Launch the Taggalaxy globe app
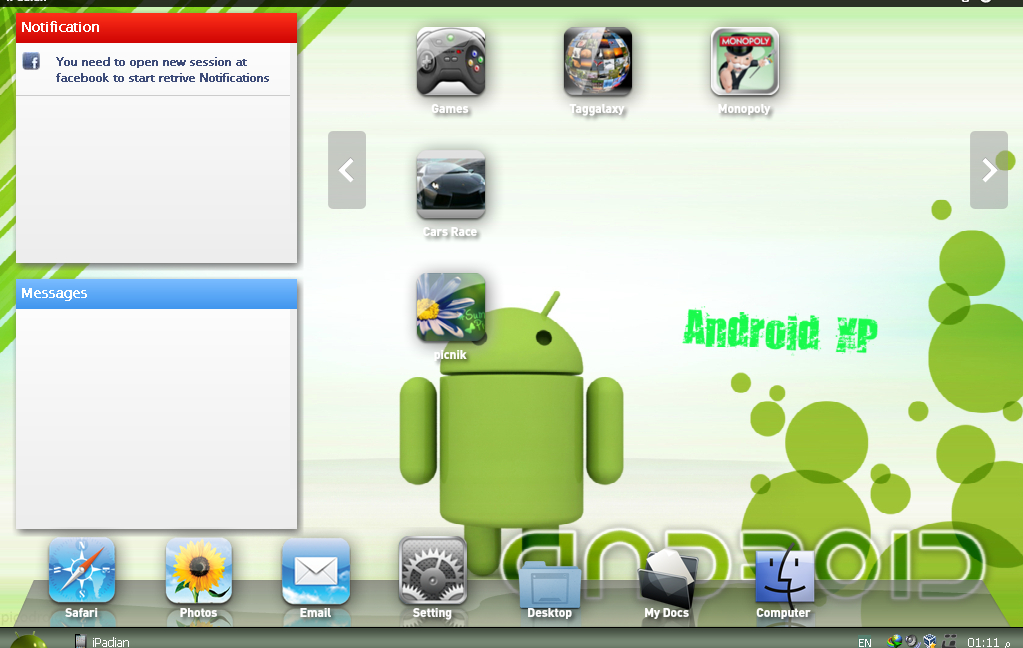The image size is (1023, 648). [x=598, y=61]
